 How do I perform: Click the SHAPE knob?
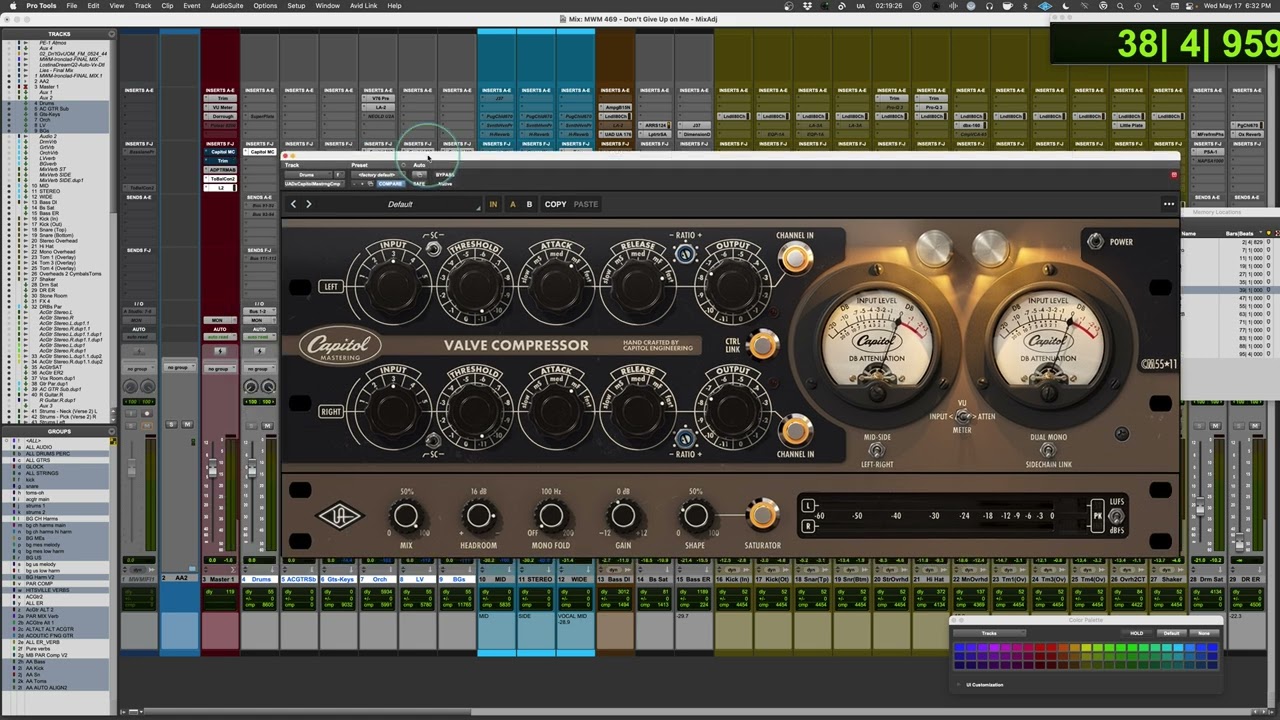tap(695, 516)
